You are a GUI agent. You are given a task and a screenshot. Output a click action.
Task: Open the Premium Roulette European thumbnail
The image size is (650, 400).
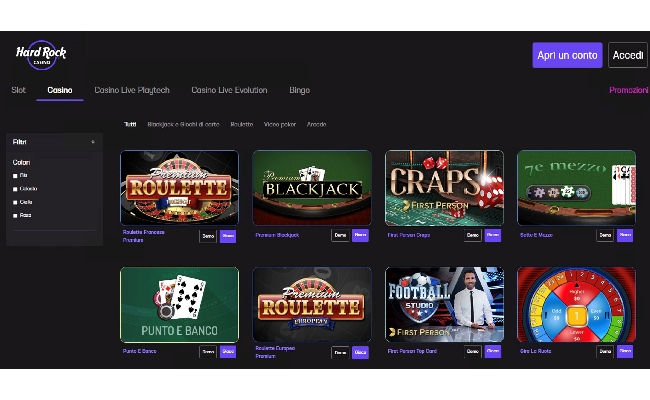coord(312,305)
